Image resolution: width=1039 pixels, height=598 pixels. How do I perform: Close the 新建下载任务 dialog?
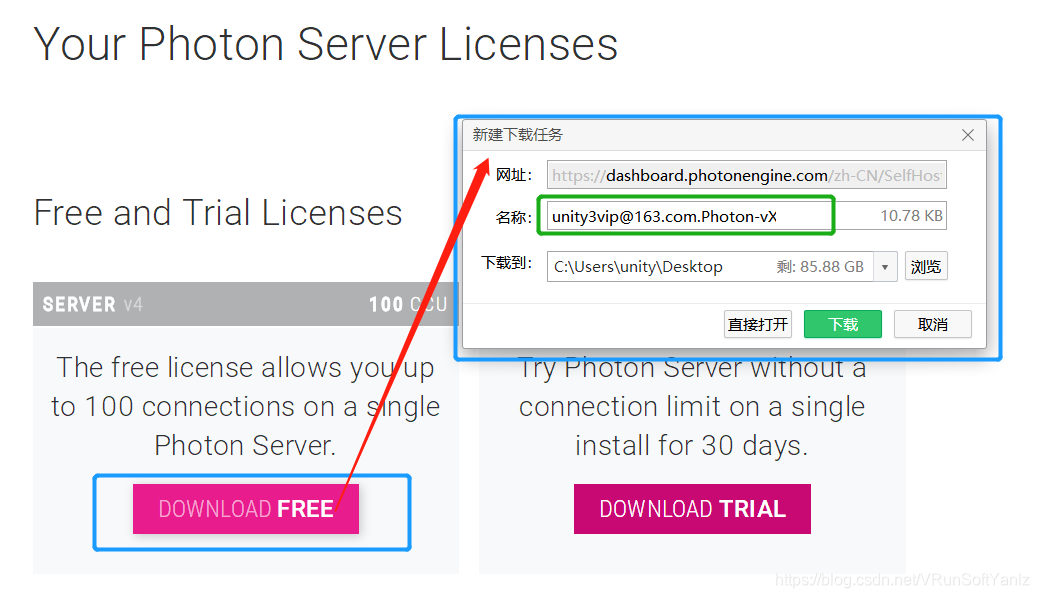pyautogui.click(x=967, y=135)
